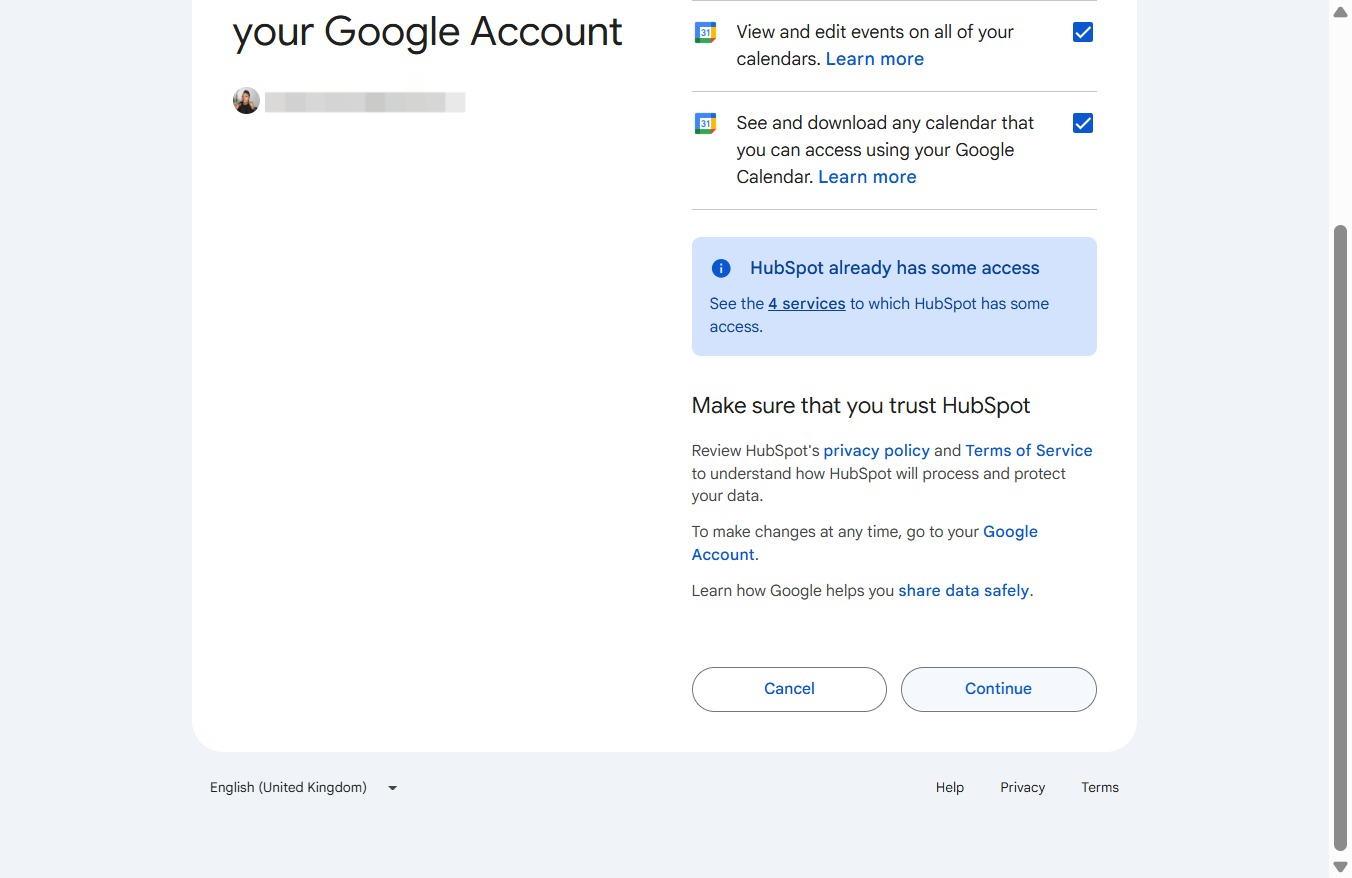Uncheck 'View and edit events on all of your calendars'

pyautogui.click(x=1082, y=32)
